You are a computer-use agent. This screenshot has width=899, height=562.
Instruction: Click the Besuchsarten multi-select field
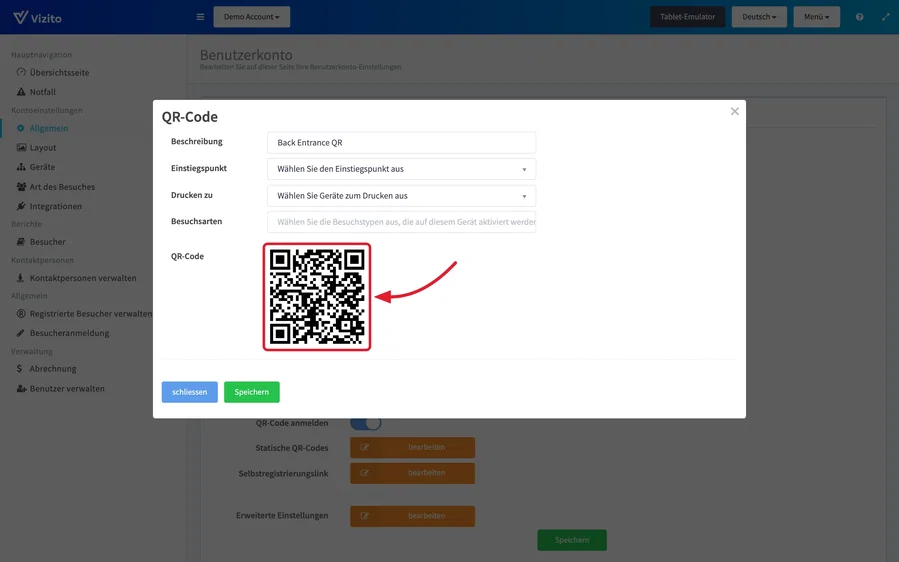[401, 222]
